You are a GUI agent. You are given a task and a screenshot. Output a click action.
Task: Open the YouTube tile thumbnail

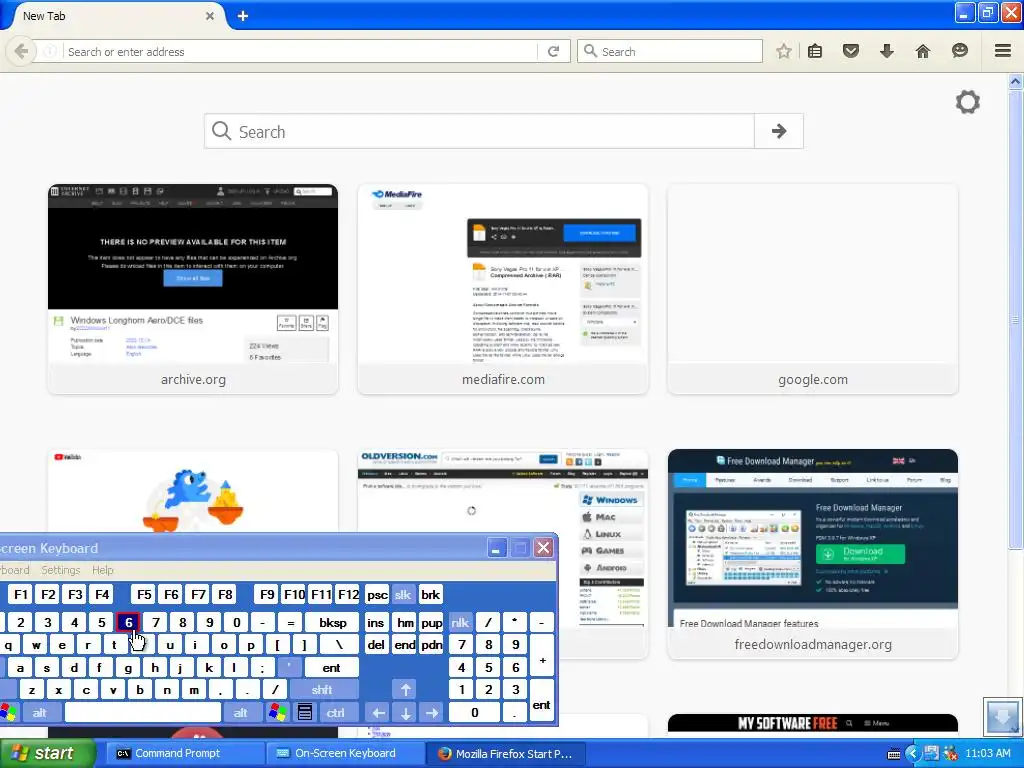(x=193, y=491)
